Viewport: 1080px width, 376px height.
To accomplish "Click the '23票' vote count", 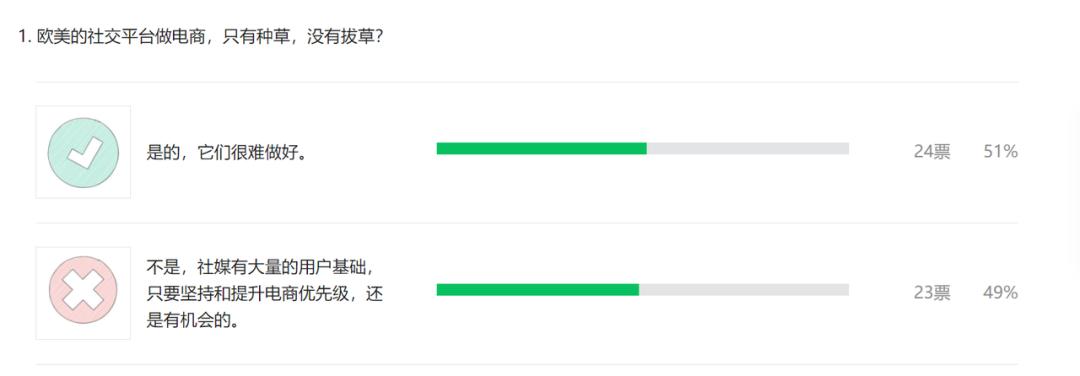I will click(x=932, y=293).
